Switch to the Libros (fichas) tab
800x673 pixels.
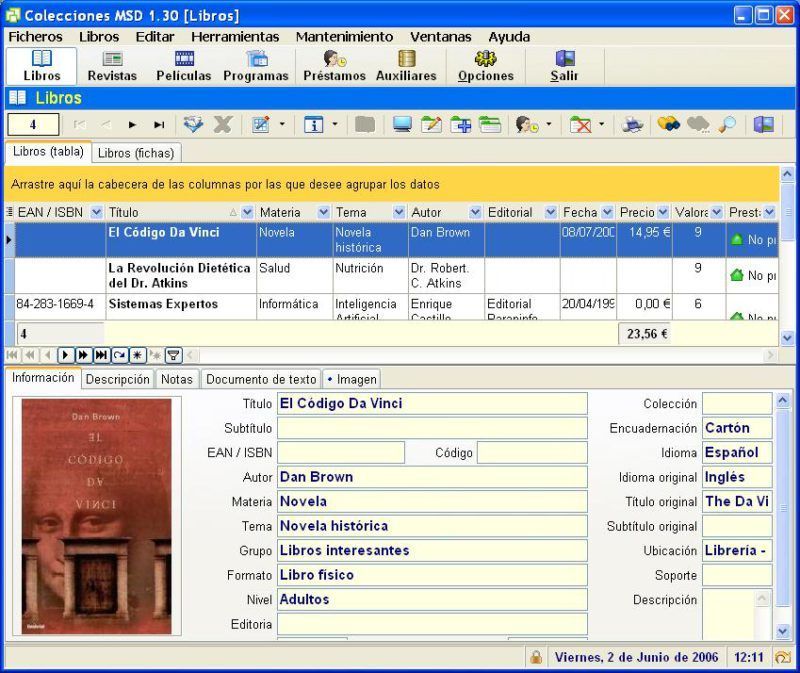(136, 153)
